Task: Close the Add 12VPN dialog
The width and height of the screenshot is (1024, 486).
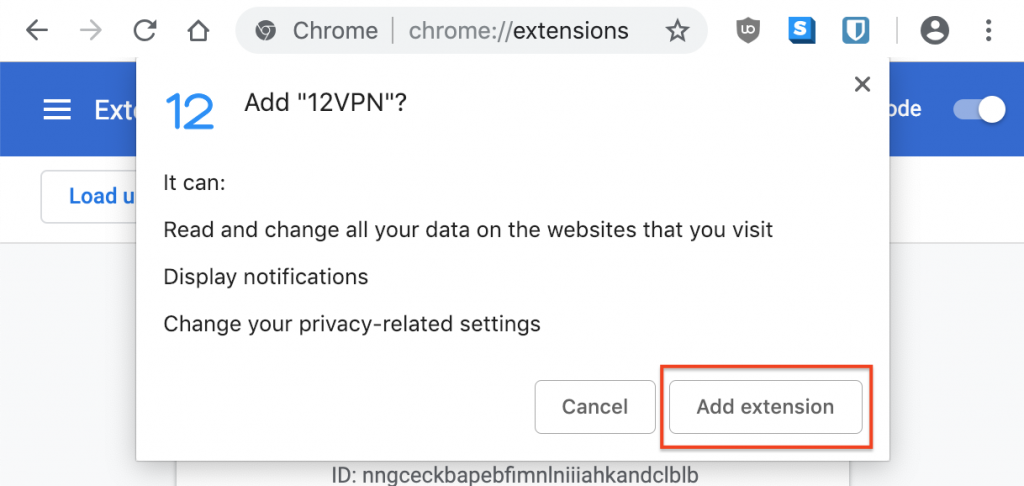Action: coord(862,85)
